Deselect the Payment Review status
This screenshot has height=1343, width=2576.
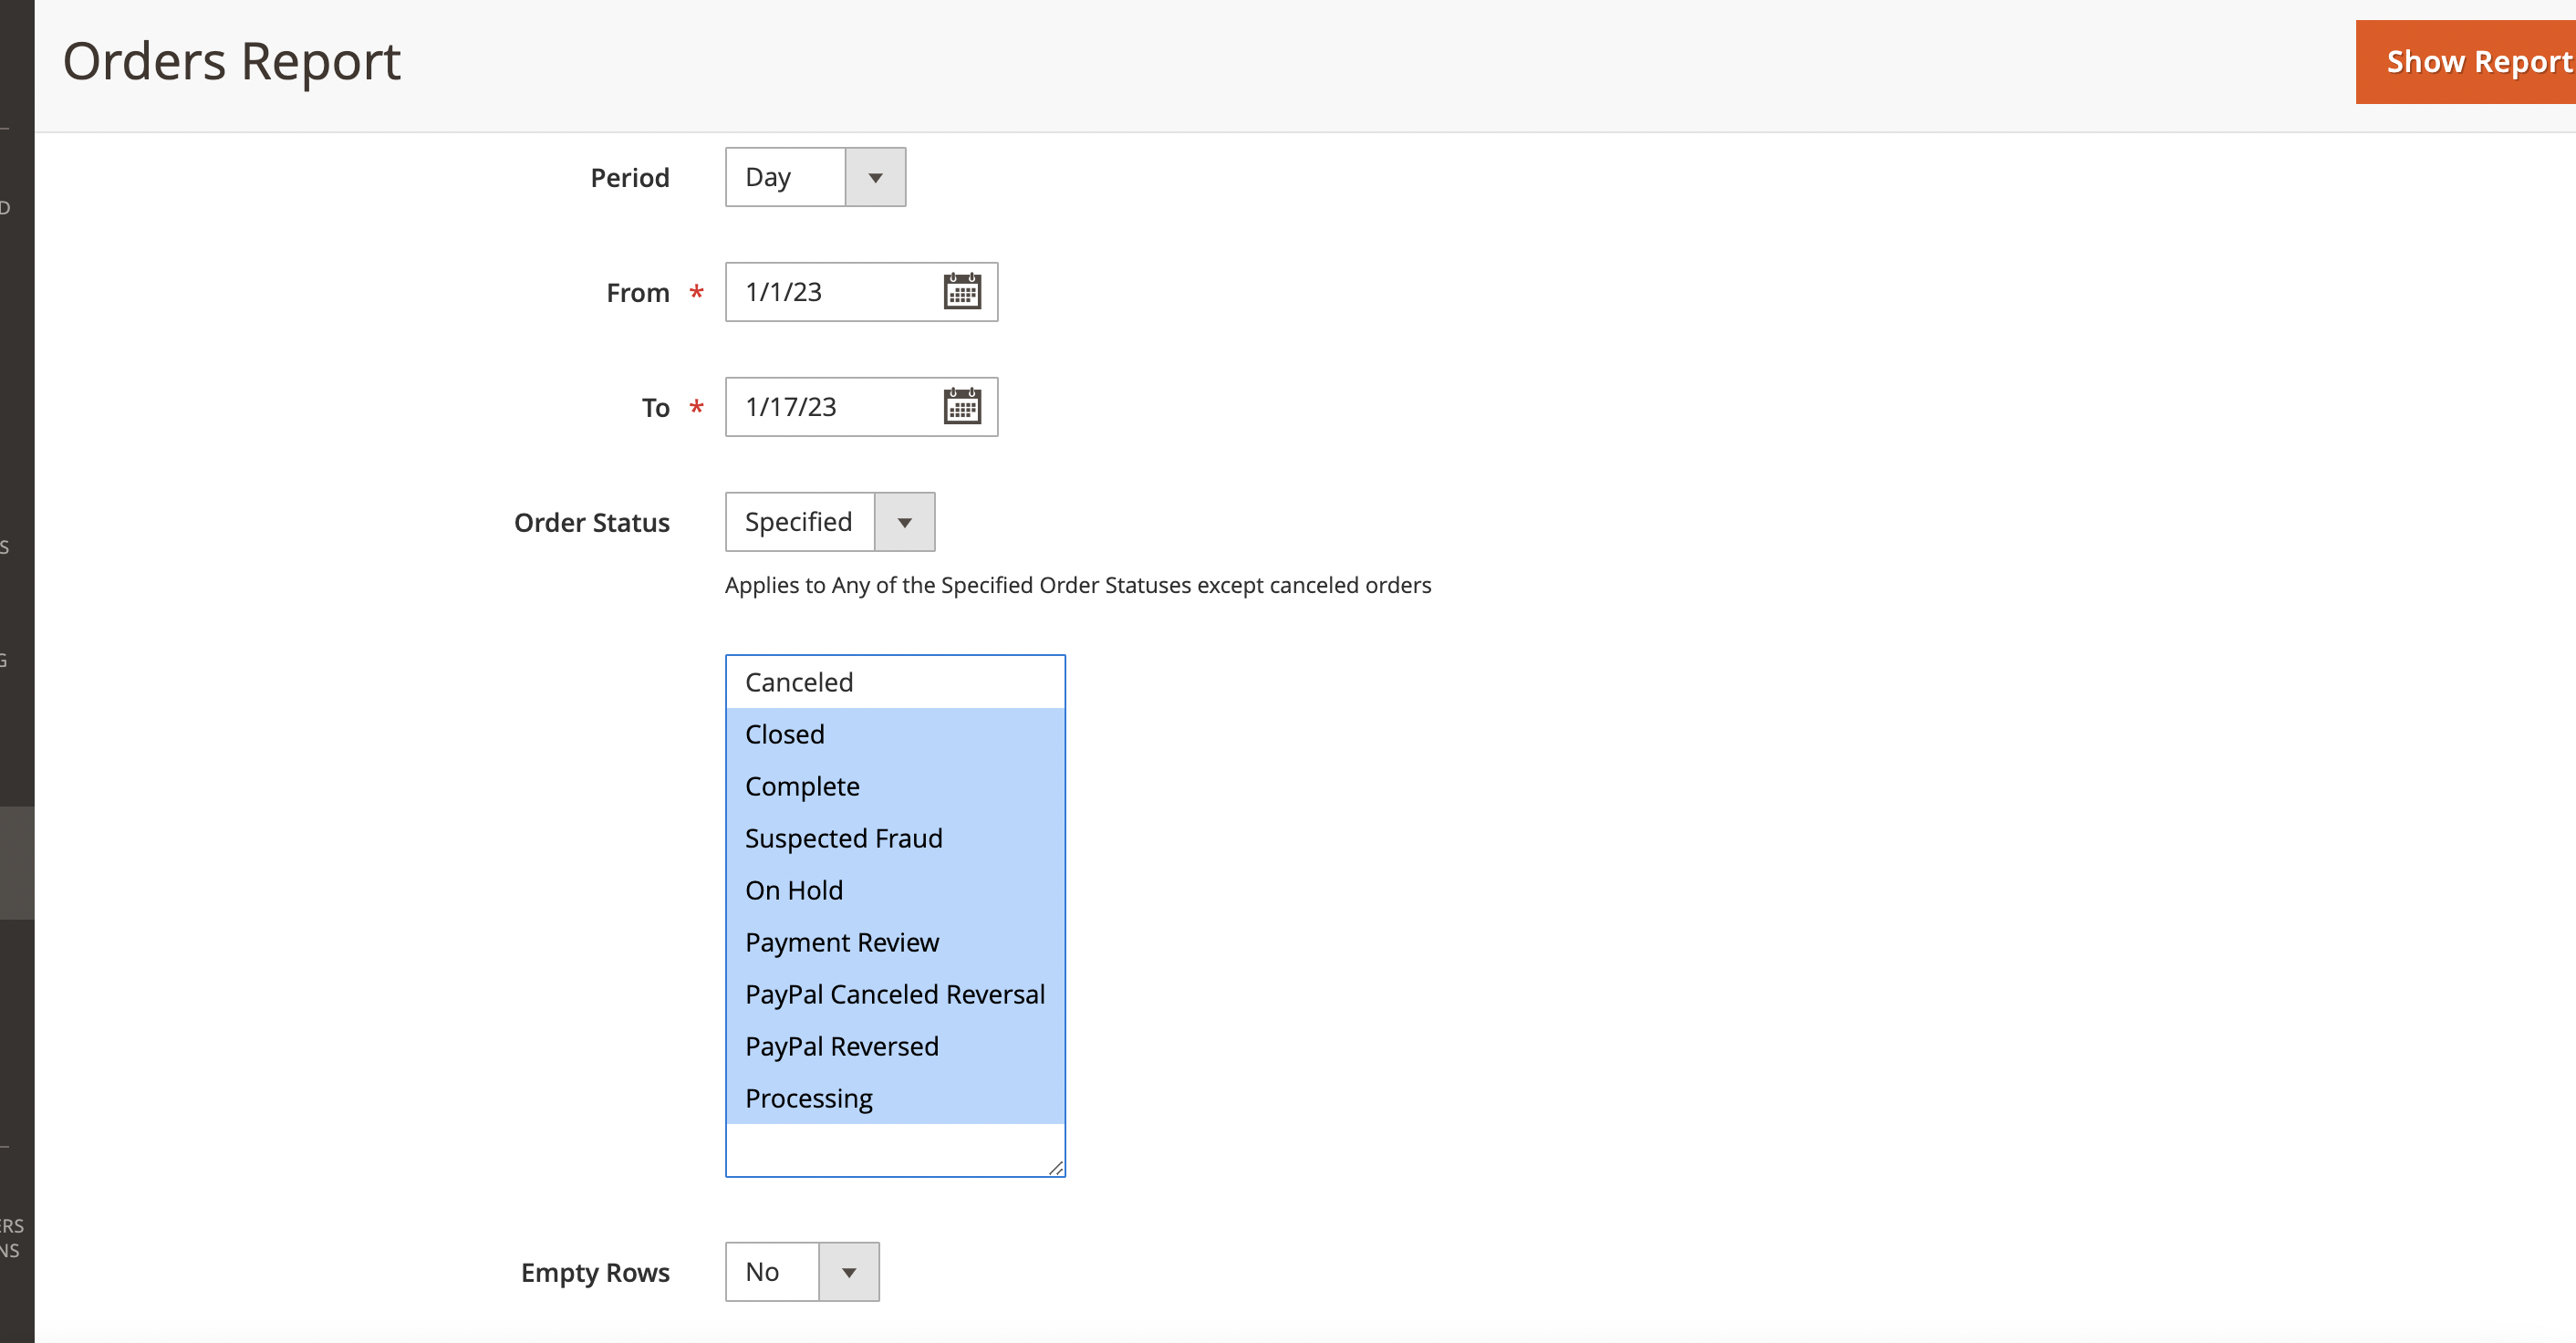point(841,941)
